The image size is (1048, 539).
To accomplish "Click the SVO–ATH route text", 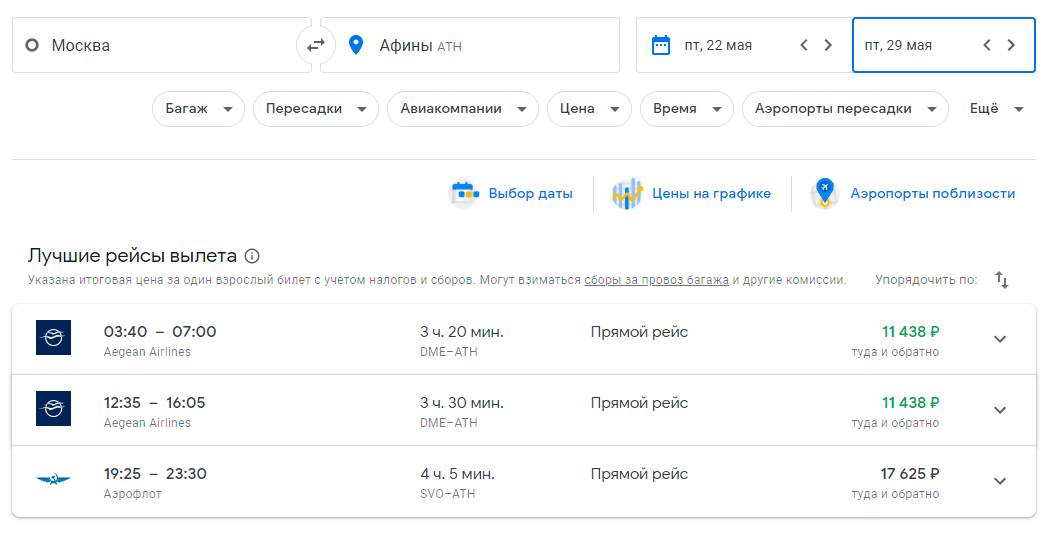I will tap(448, 494).
